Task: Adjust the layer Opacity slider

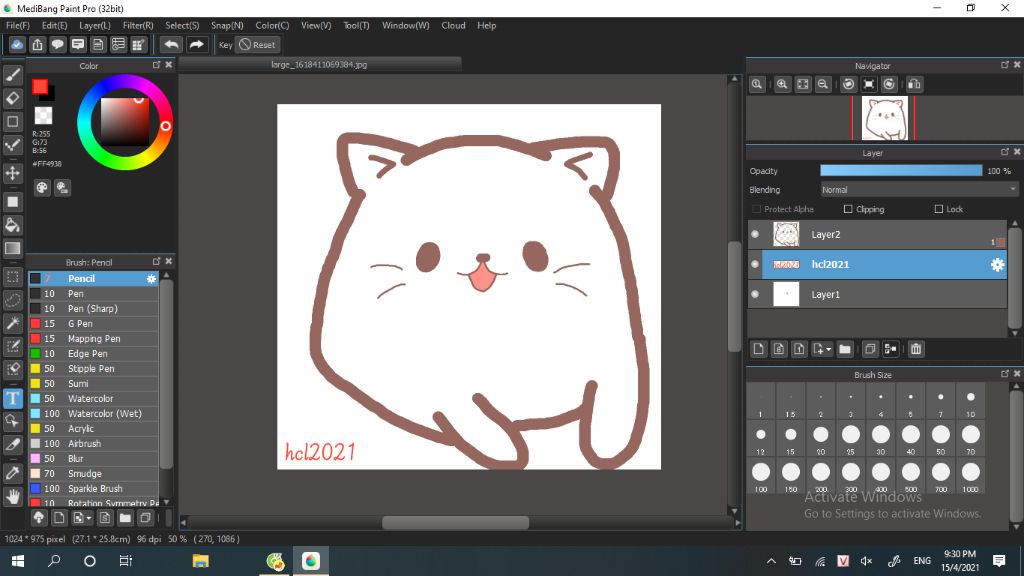Action: 901,170
